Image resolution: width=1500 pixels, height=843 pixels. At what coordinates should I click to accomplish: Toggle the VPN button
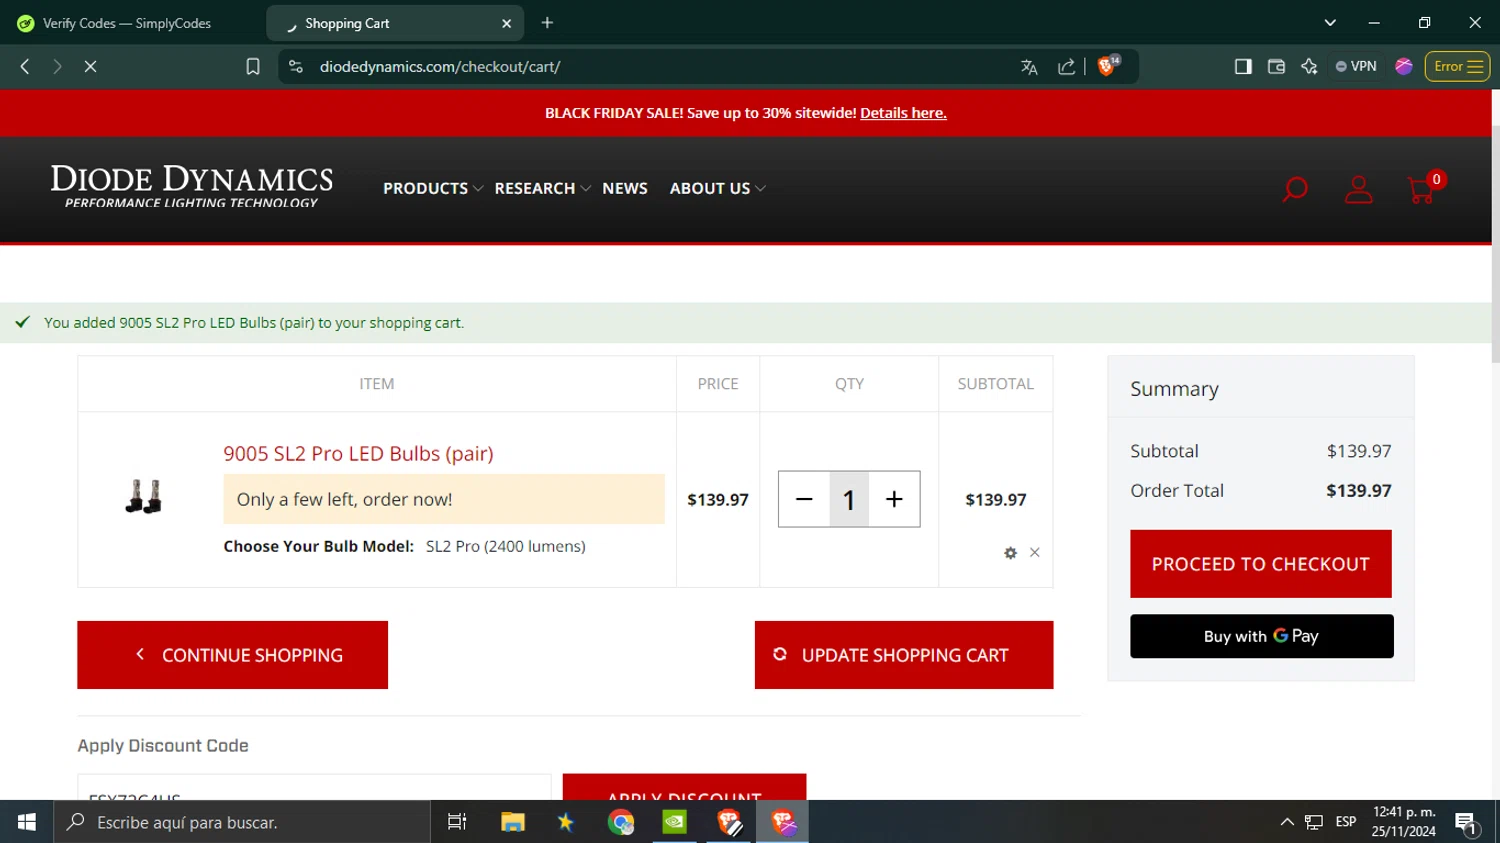click(x=1356, y=67)
